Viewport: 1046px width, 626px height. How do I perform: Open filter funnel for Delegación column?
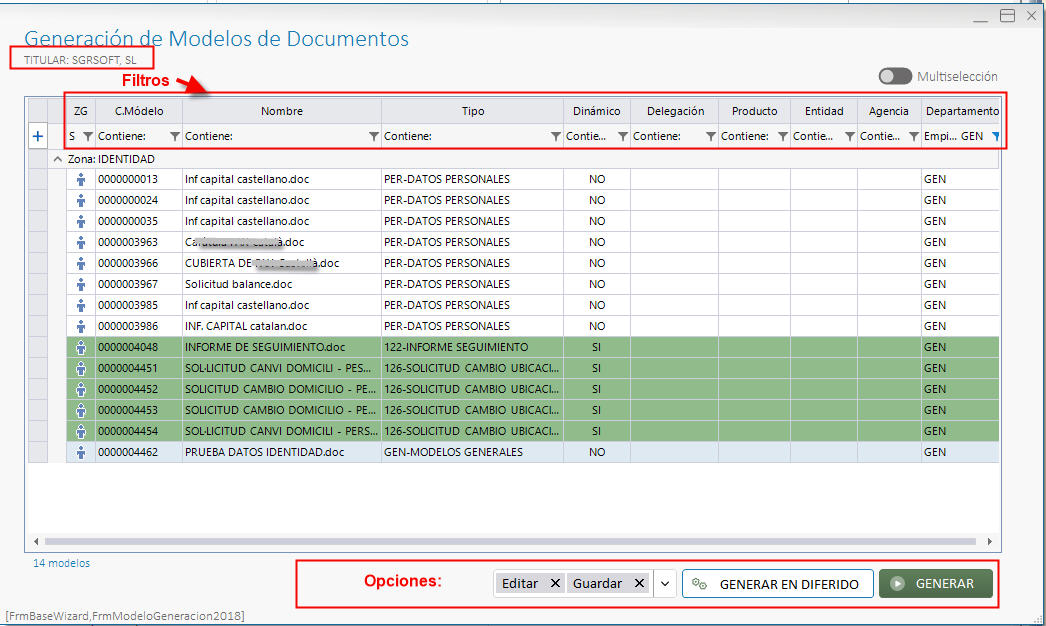710,136
